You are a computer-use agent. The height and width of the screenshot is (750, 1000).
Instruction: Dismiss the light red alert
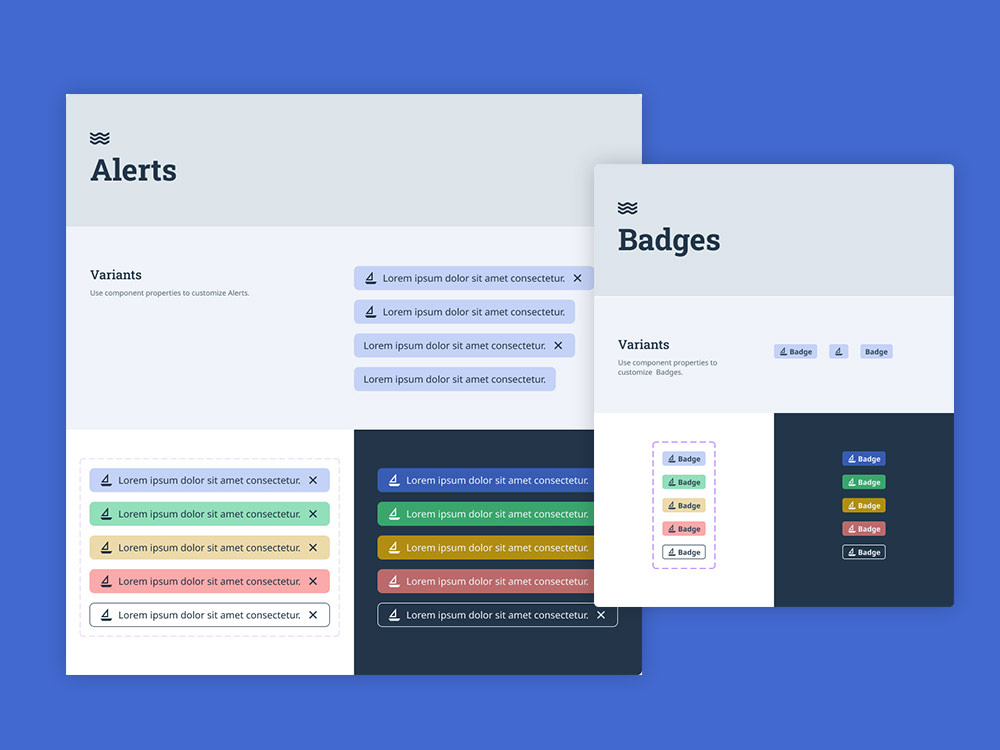(313, 582)
